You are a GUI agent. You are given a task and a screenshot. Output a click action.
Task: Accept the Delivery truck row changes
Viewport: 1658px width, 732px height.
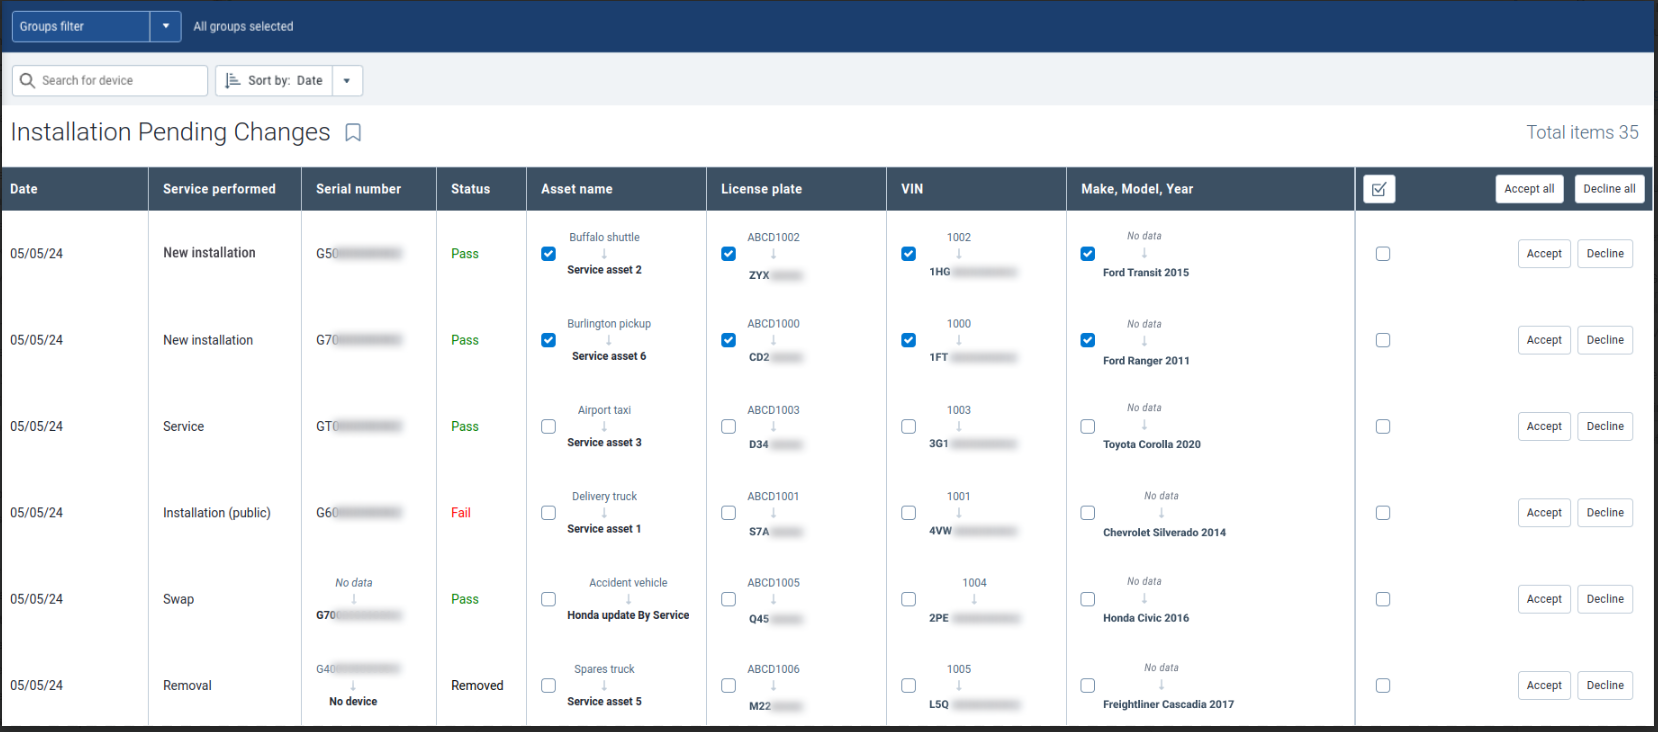tap(1544, 513)
